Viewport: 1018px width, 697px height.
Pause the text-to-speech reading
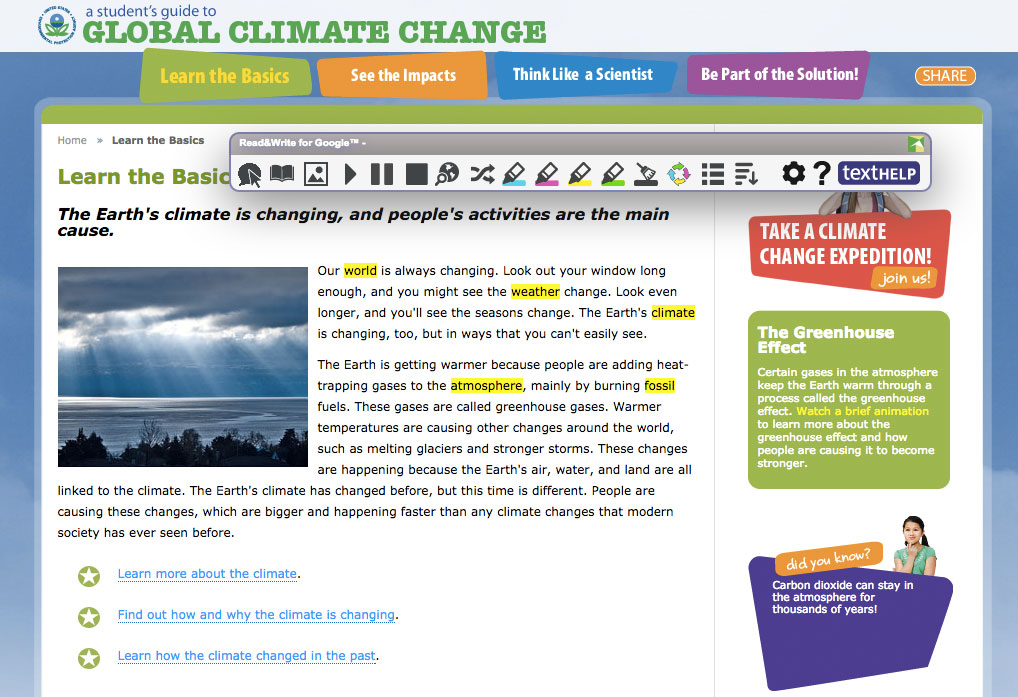click(x=382, y=174)
